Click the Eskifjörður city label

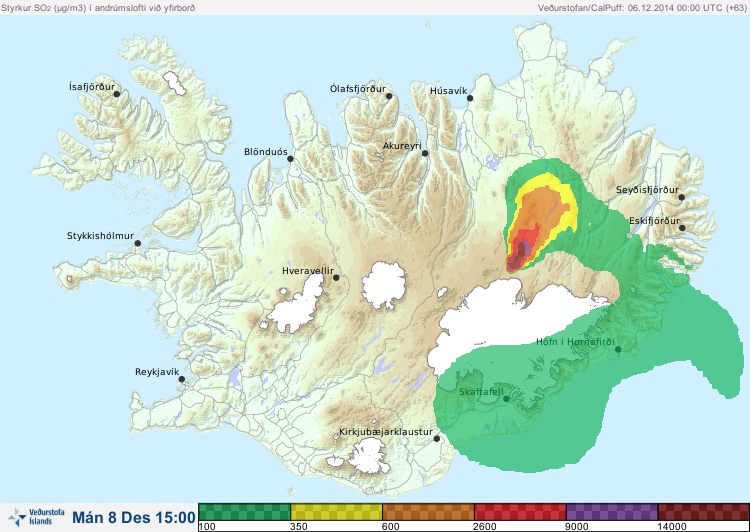[654, 221]
